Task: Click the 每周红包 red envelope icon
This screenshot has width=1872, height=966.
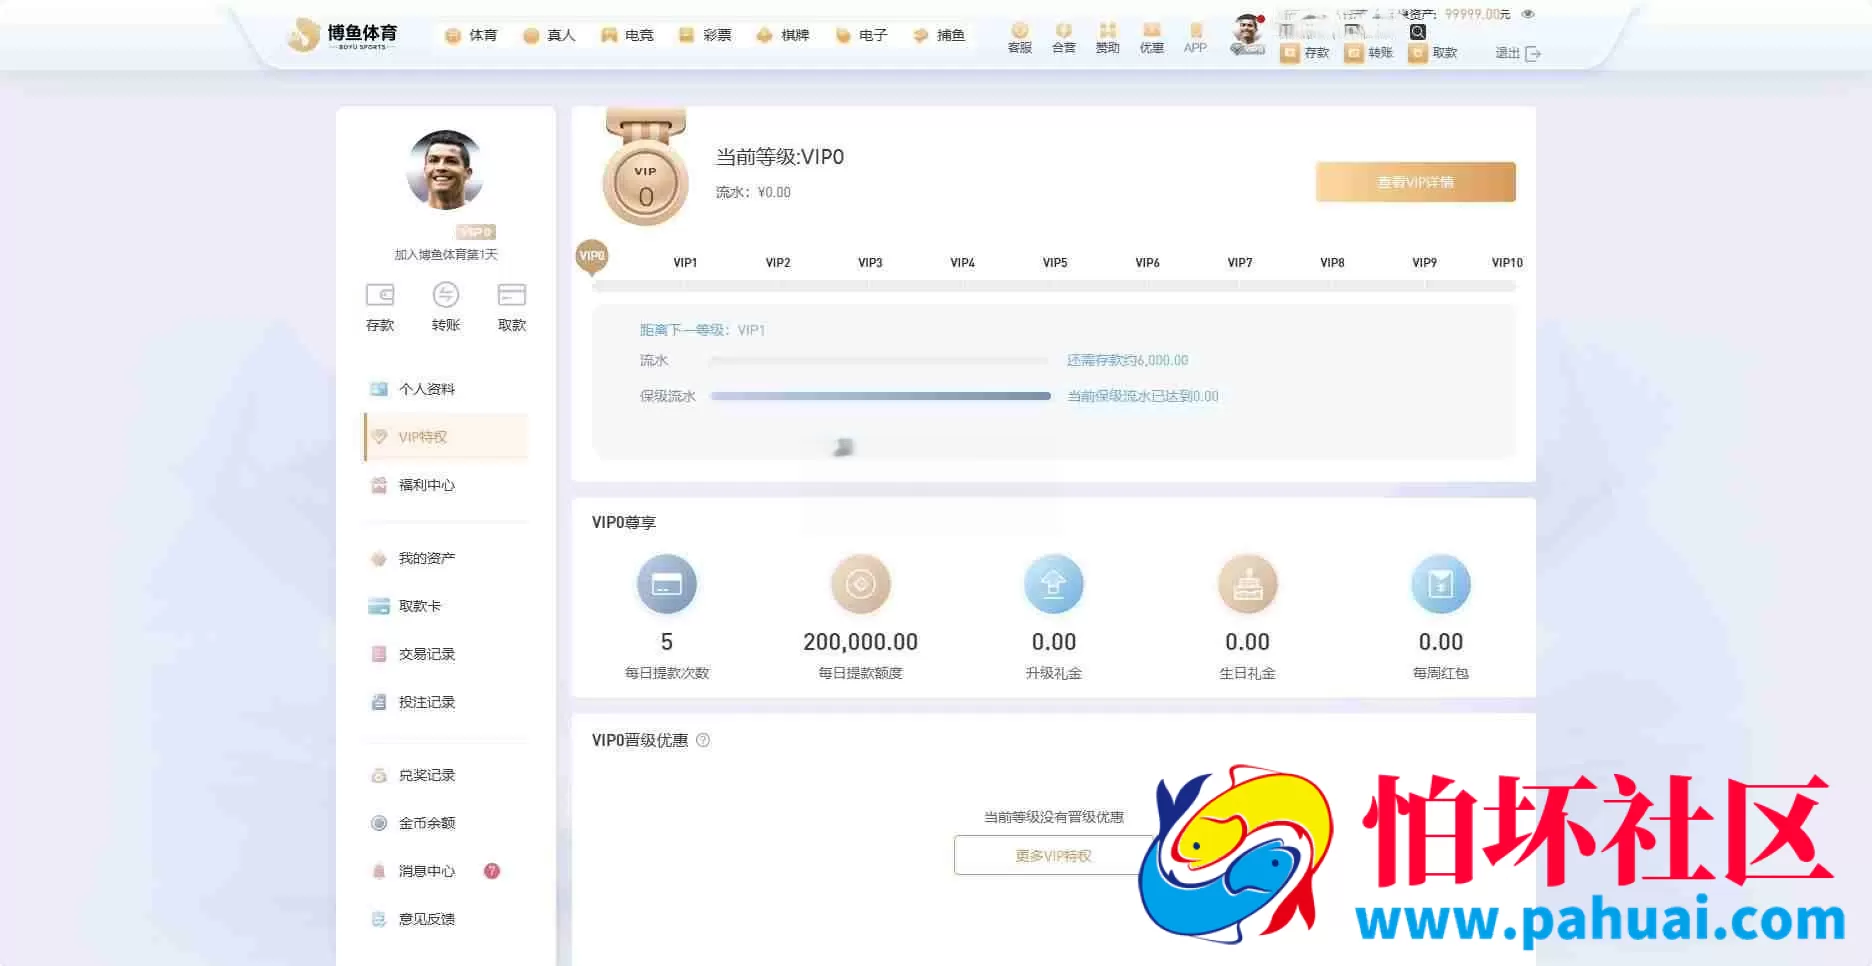Action: [1440, 584]
